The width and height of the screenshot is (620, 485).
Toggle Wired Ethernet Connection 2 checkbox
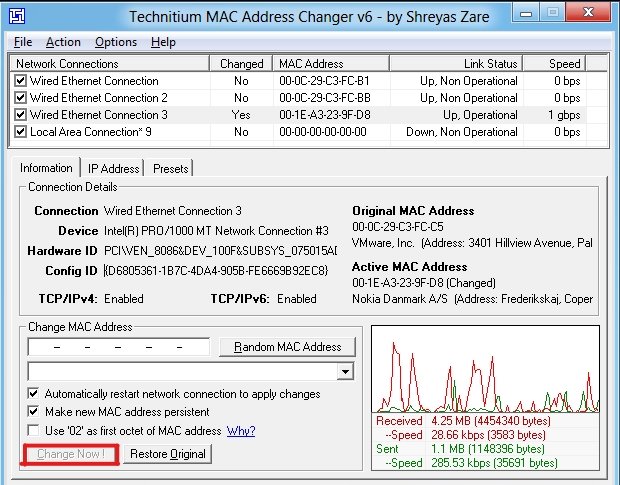coord(20,98)
